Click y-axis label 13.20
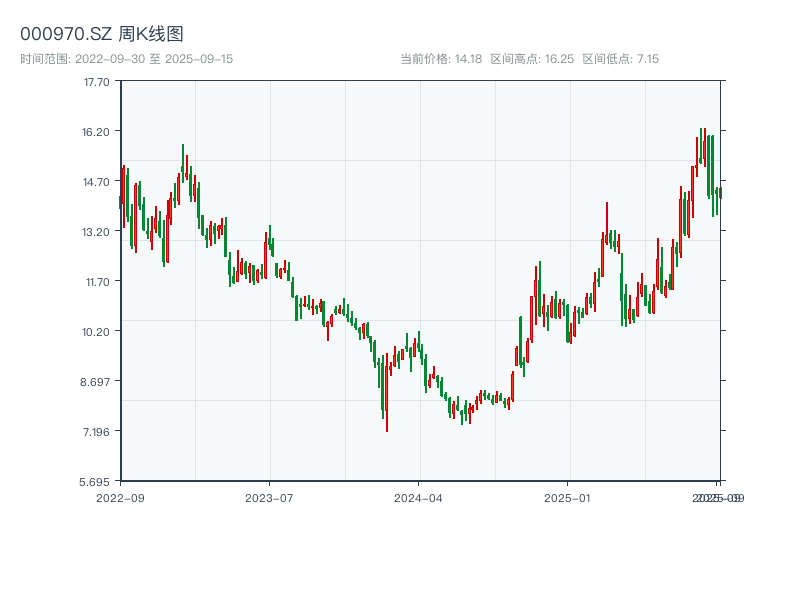Screen dimensions: 800x600 (96, 232)
